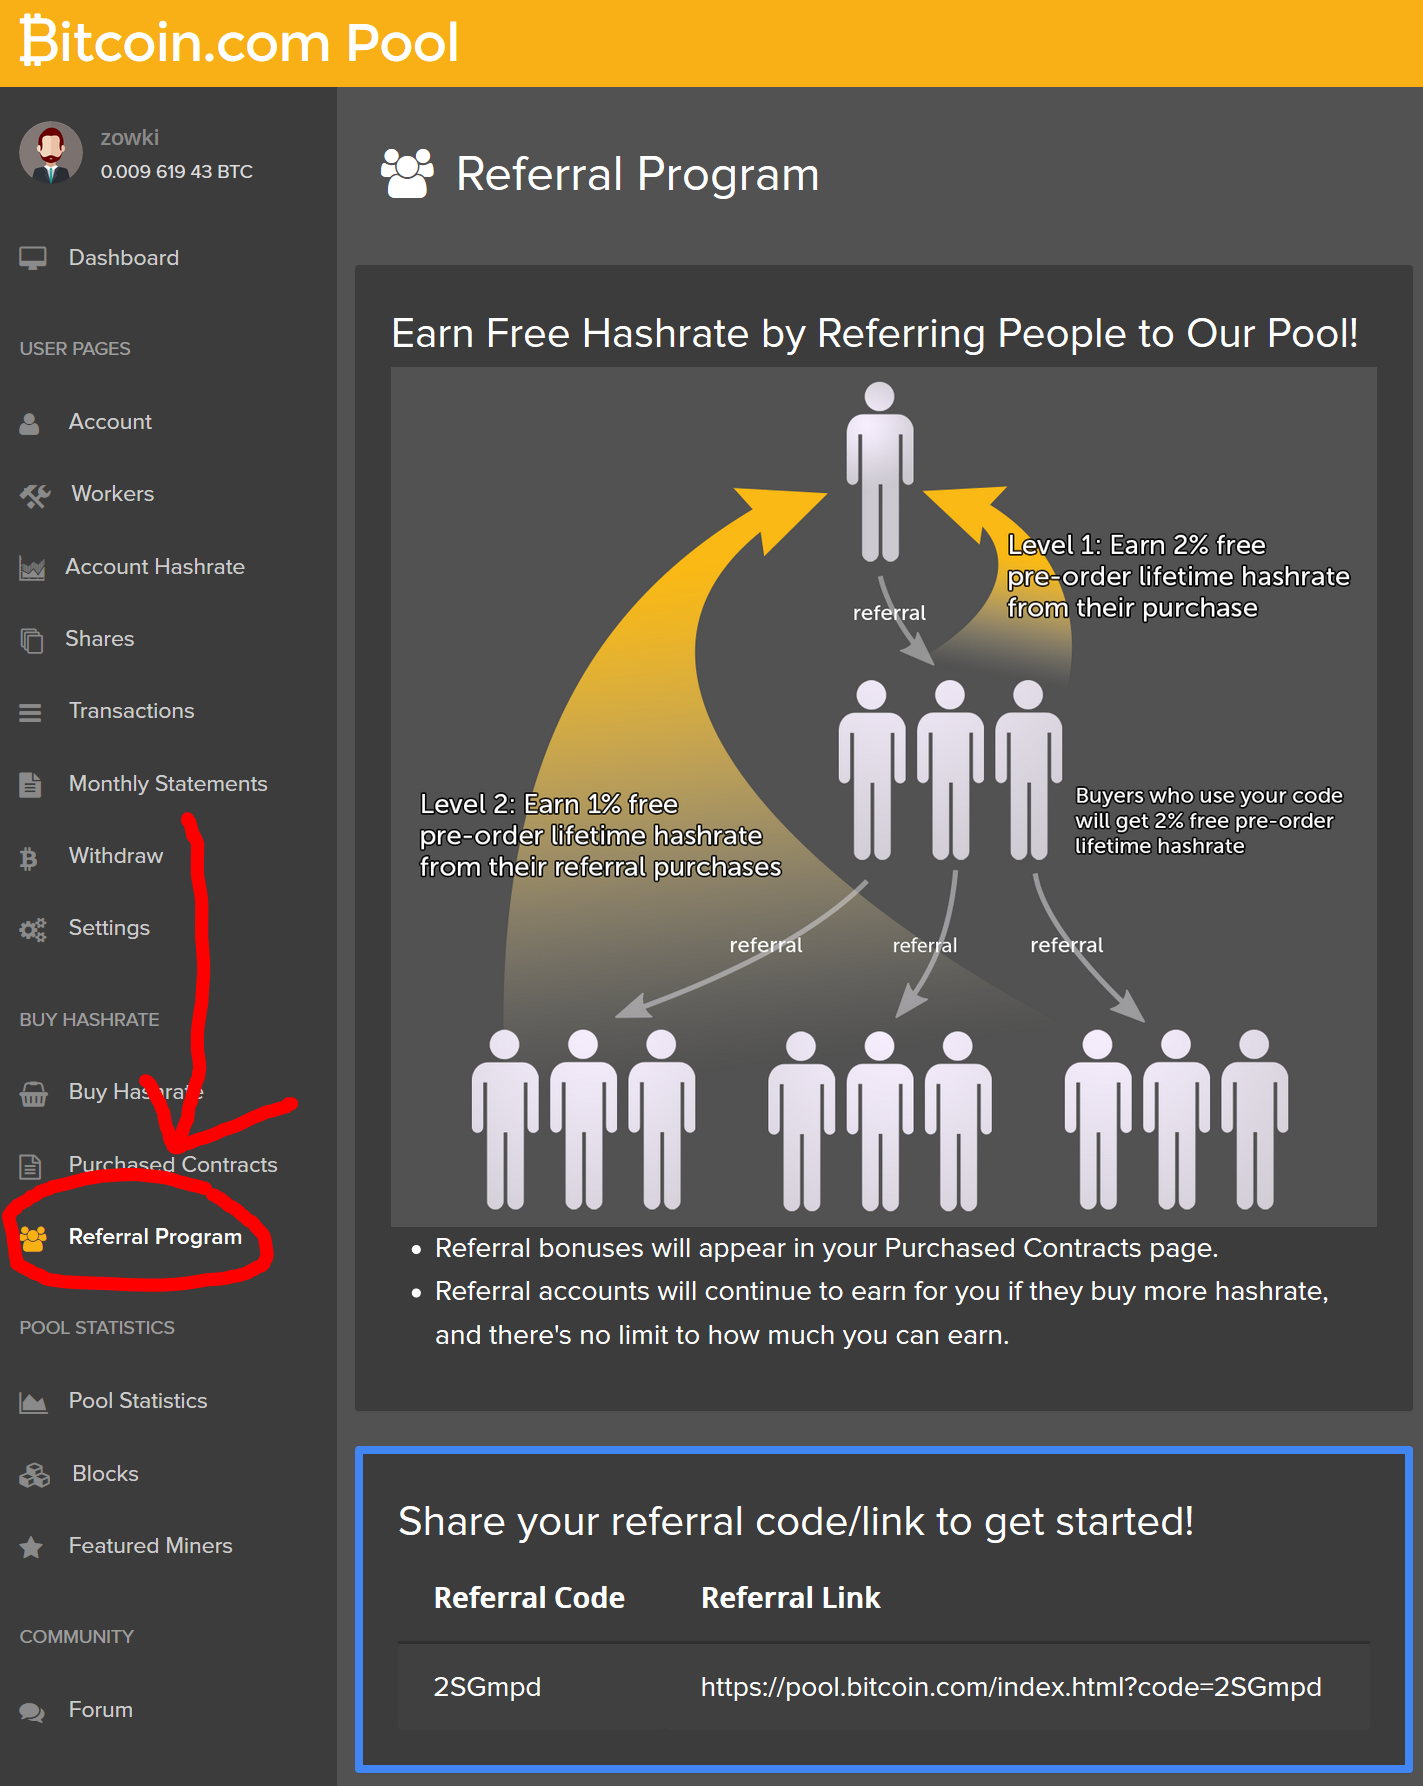1423x1786 pixels.
Task: Click the Bitcoin.com Pool logo
Action: tap(239, 42)
